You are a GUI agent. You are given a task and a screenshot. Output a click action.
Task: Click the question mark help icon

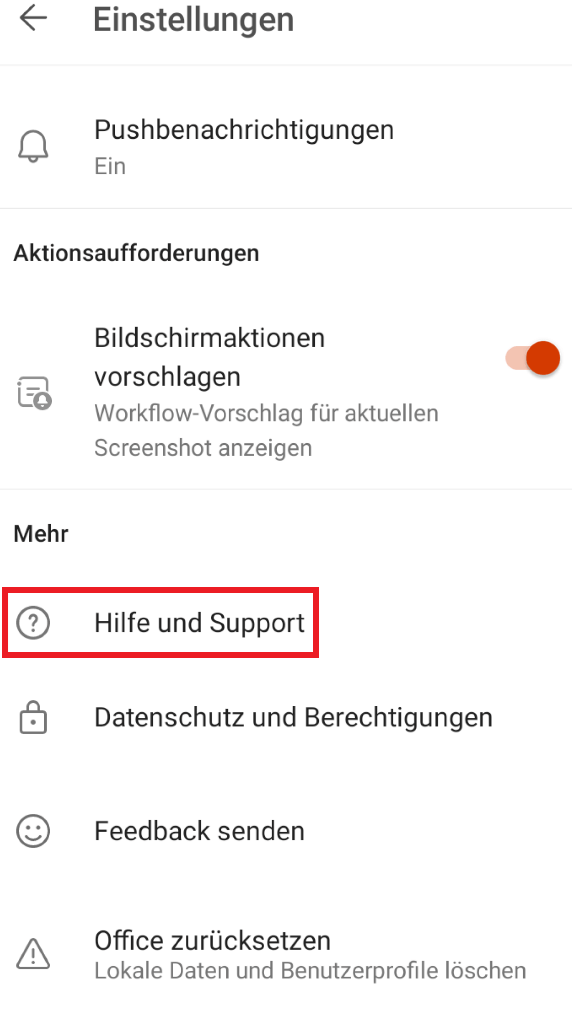click(33, 623)
